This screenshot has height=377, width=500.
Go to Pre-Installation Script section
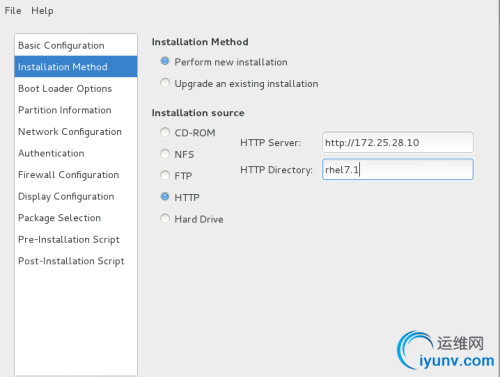tap(76, 239)
